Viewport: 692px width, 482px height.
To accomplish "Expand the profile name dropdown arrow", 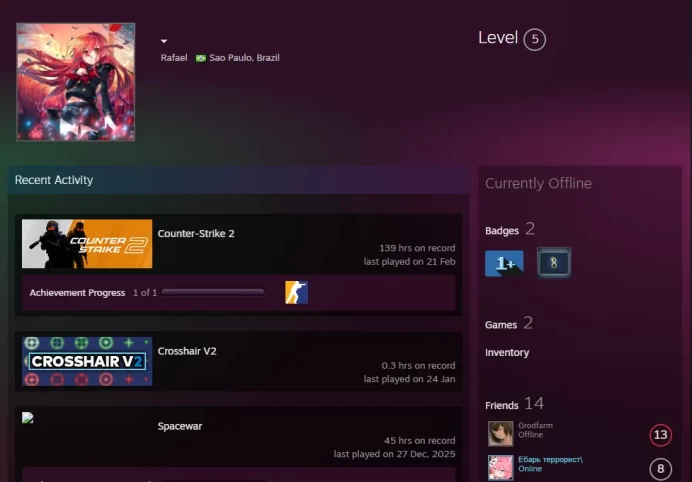I will point(164,41).
